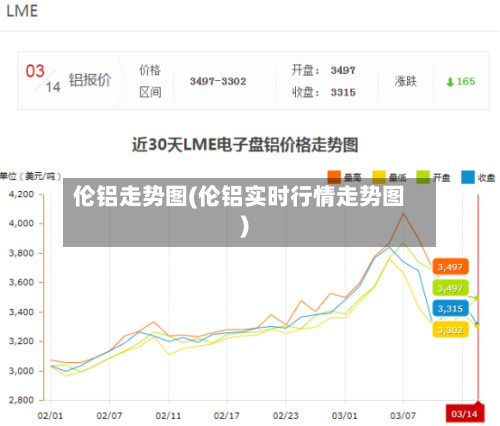Click the 铝报价 label
500x426 pixels.
pyautogui.click(x=90, y=80)
